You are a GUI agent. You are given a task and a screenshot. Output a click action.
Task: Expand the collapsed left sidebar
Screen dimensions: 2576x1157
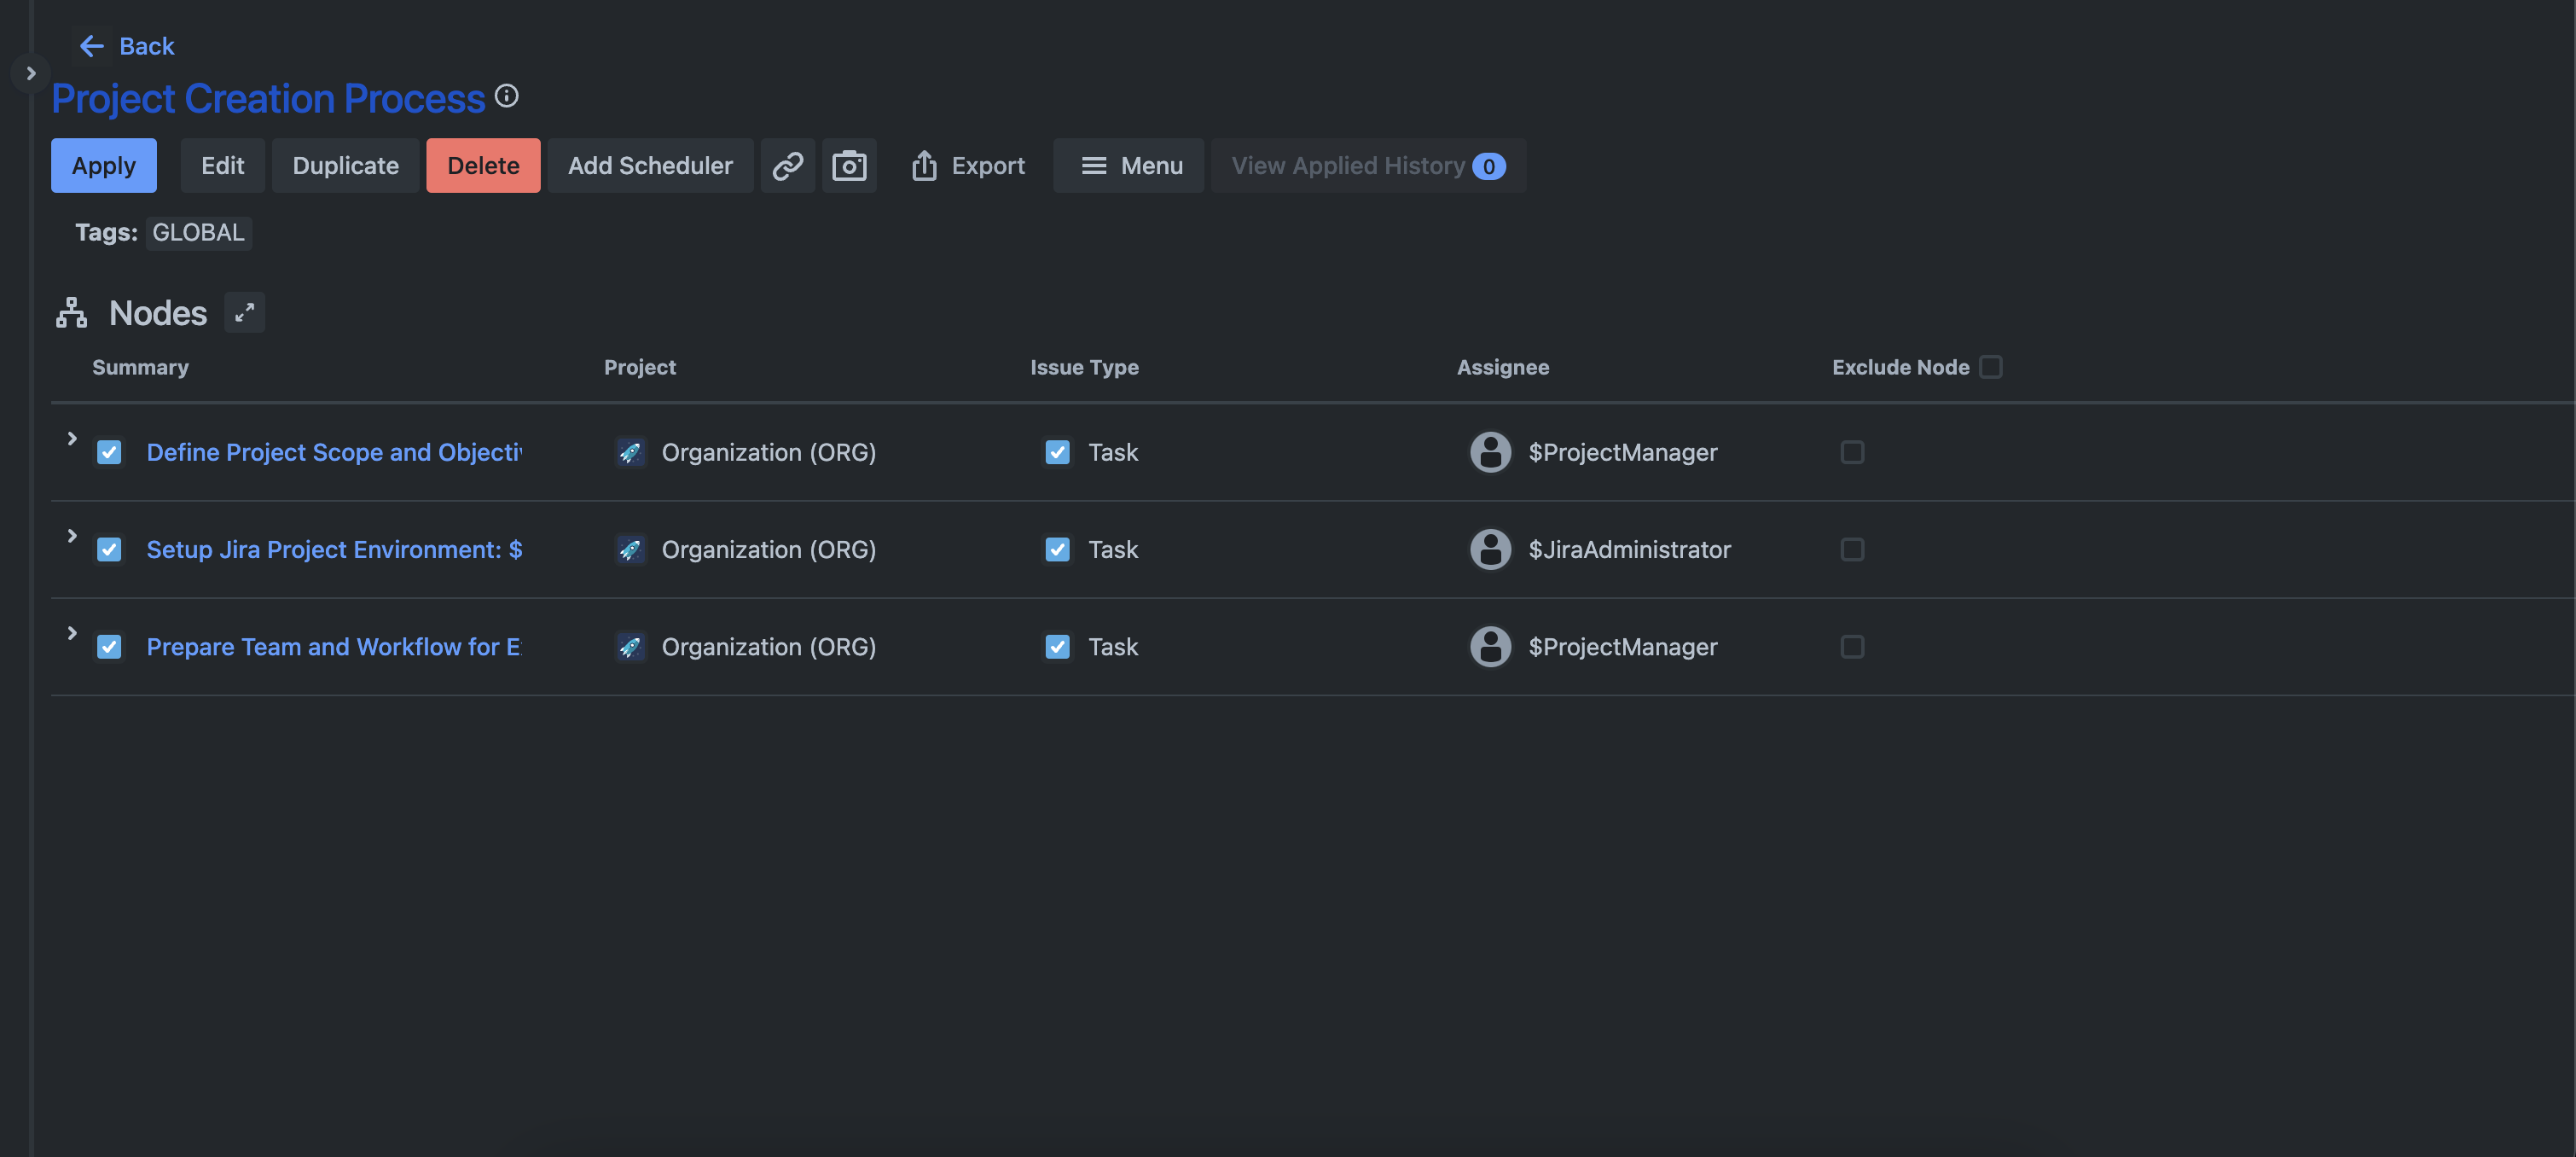point(31,73)
